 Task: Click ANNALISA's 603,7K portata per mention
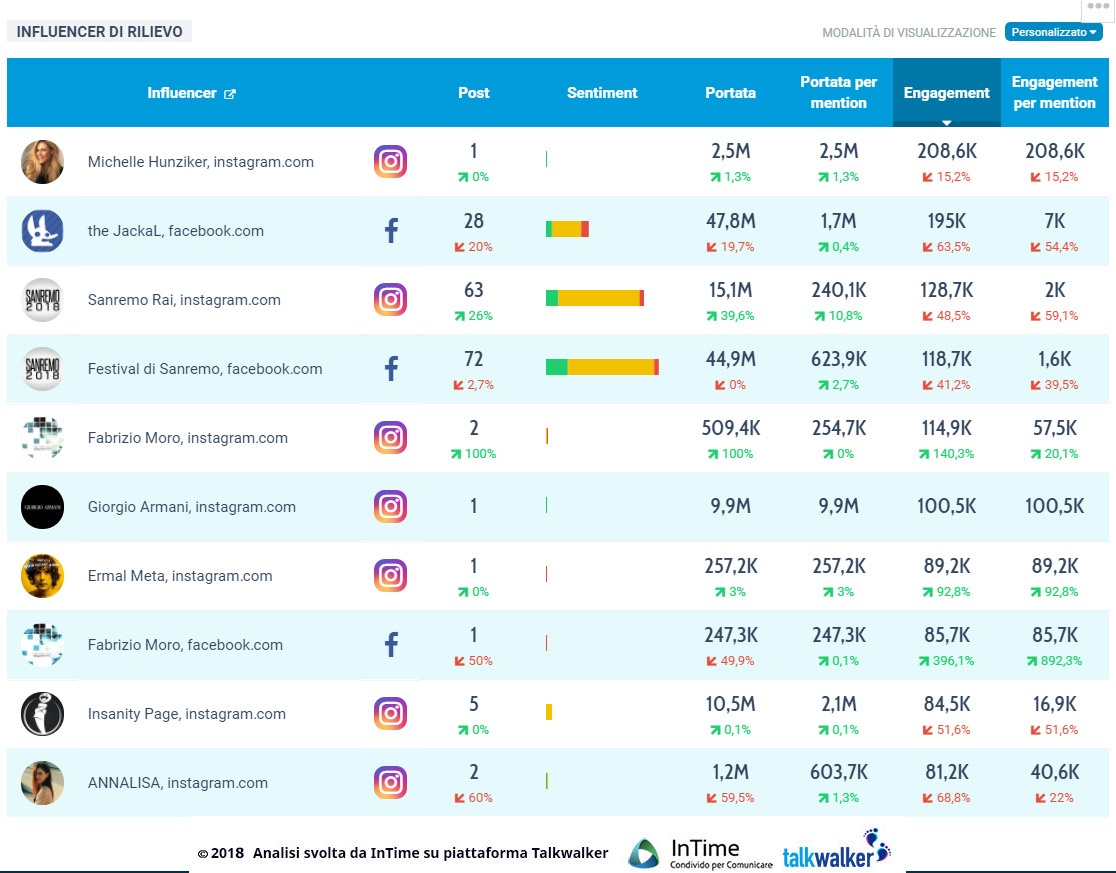point(838,772)
